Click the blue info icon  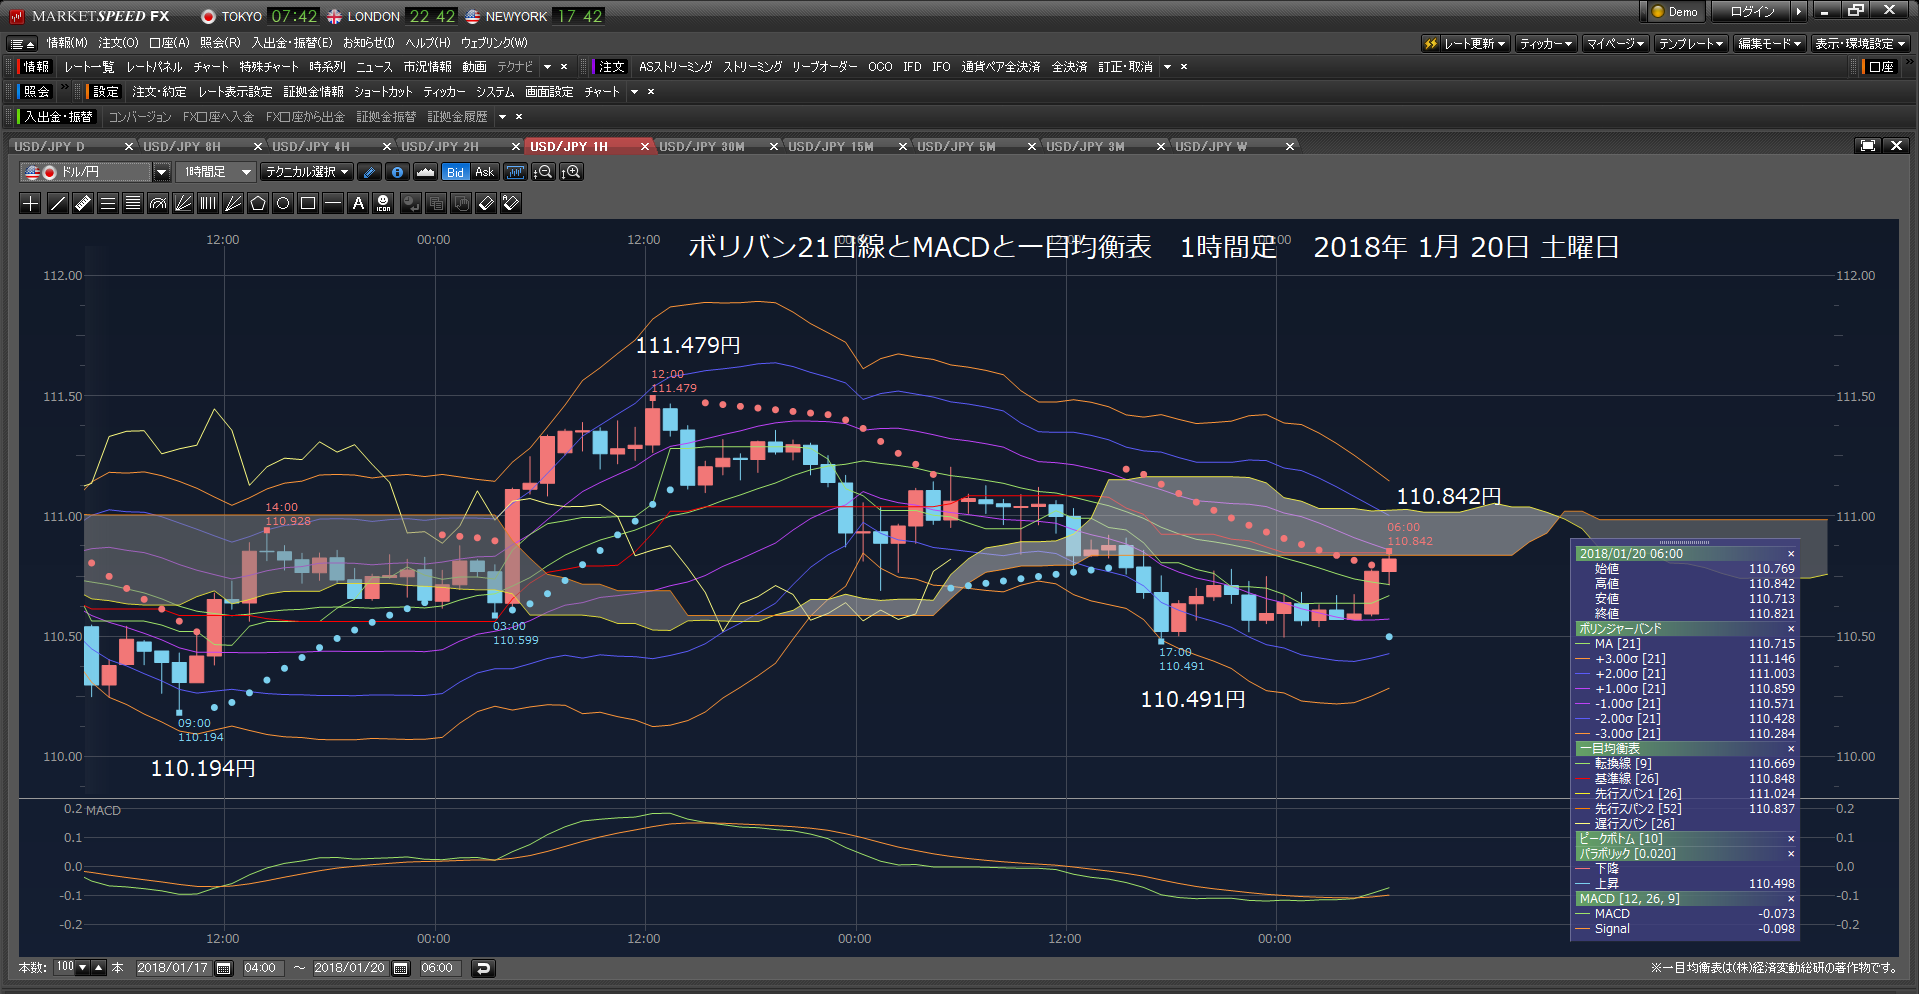click(397, 172)
